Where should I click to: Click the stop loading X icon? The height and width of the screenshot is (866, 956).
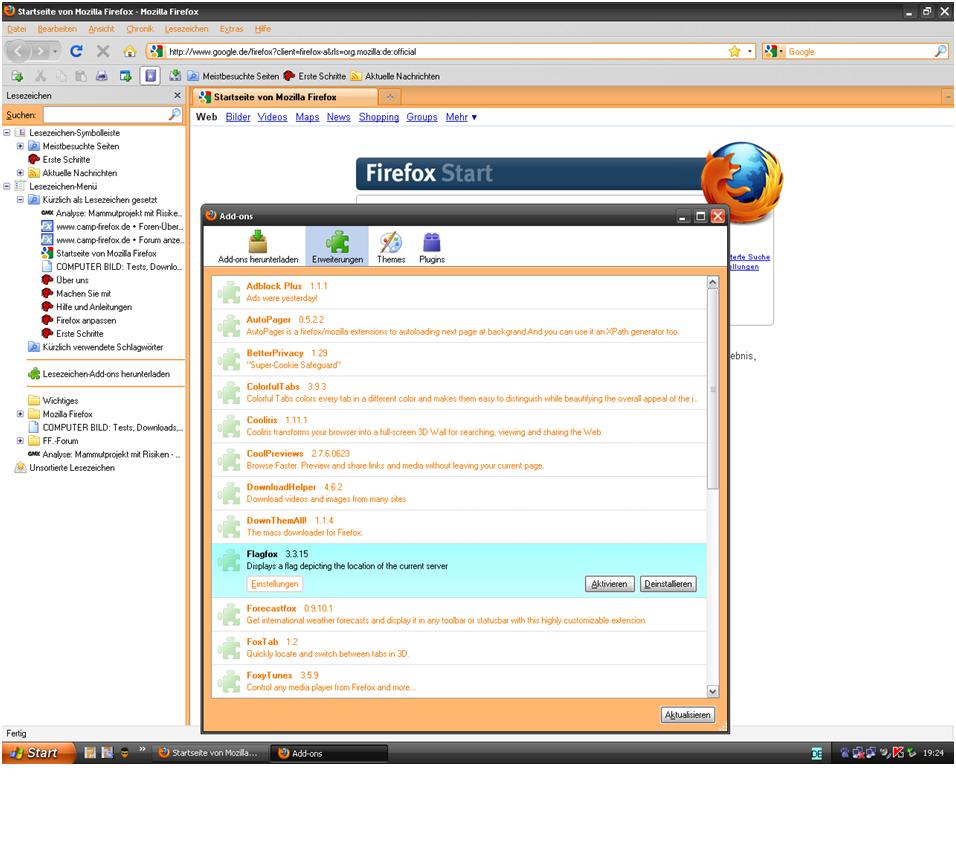click(103, 51)
